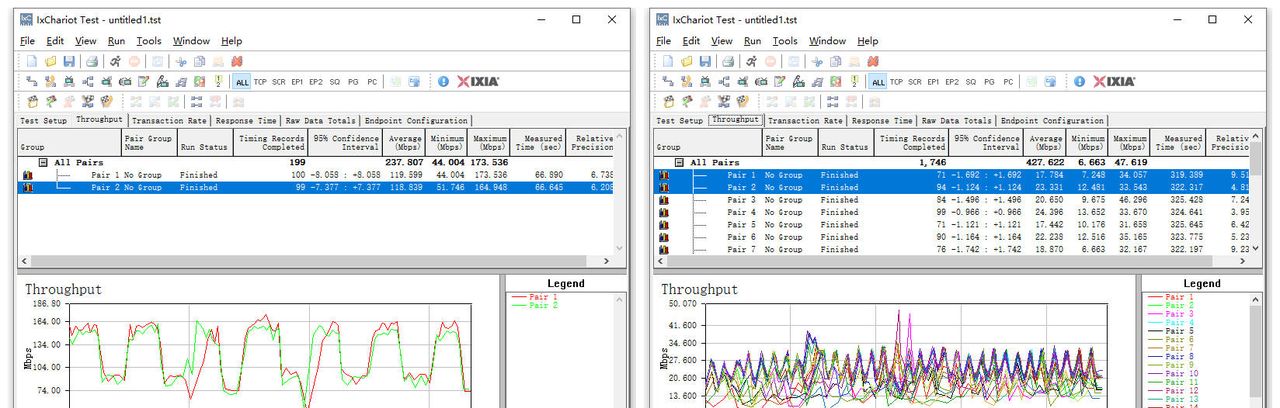Click the Save icon in left window
This screenshot has height=408, width=1280.
tap(68, 62)
